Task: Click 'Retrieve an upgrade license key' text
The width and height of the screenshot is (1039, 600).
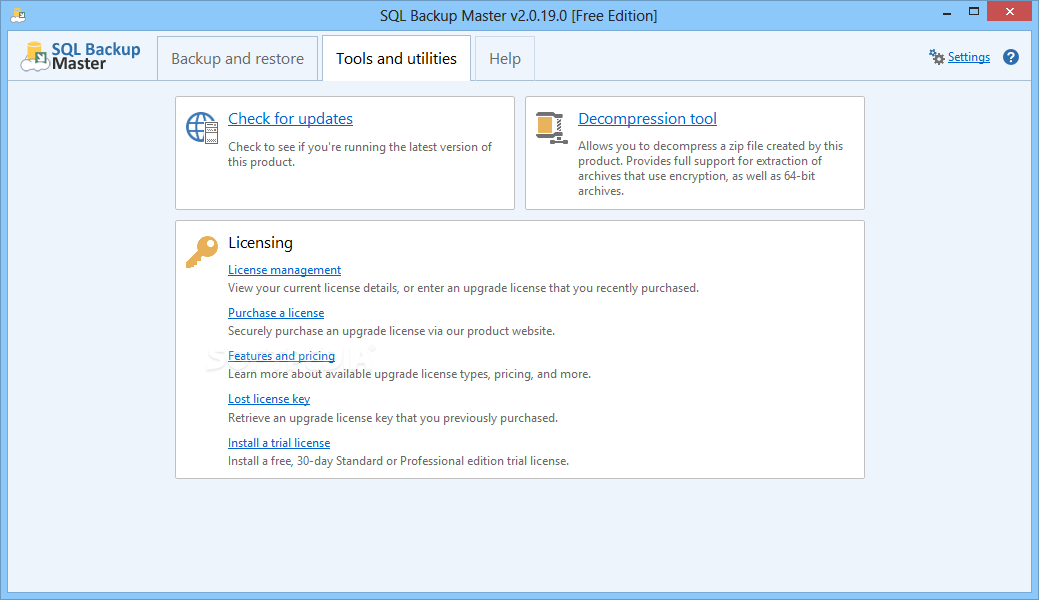Action: (x=393, y=418)
